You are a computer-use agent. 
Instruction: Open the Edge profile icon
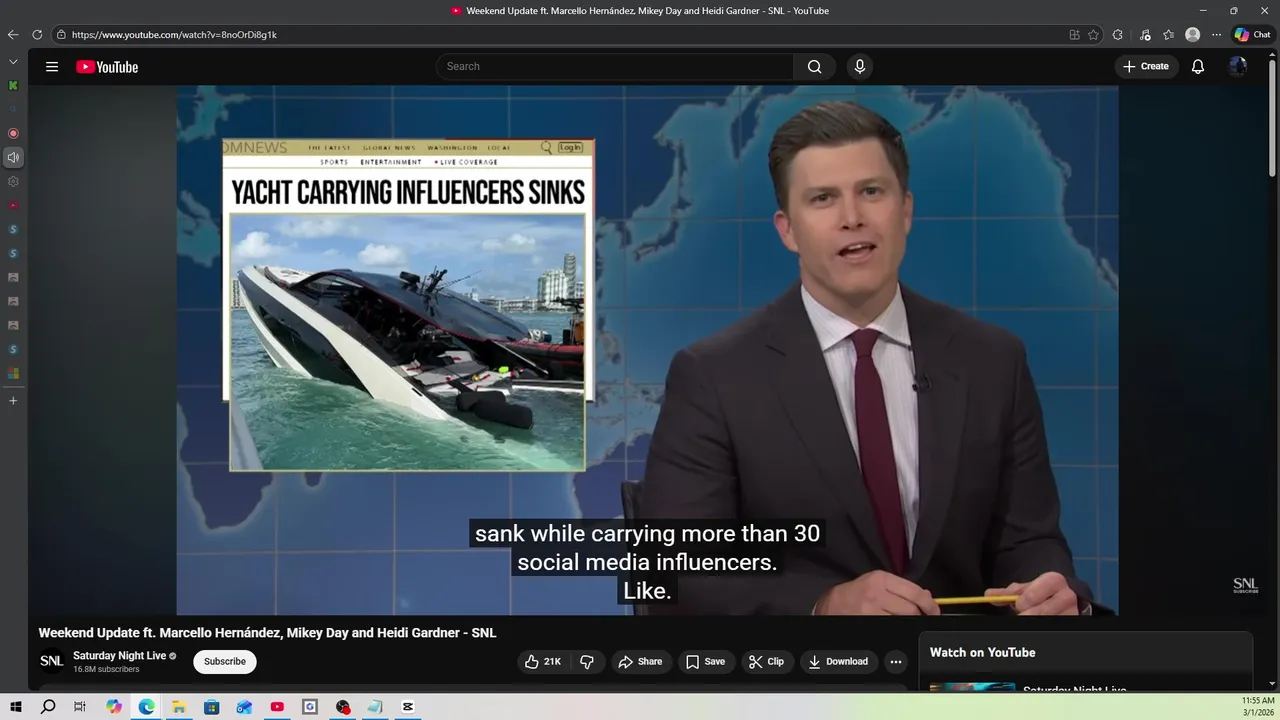(1192, 34)
